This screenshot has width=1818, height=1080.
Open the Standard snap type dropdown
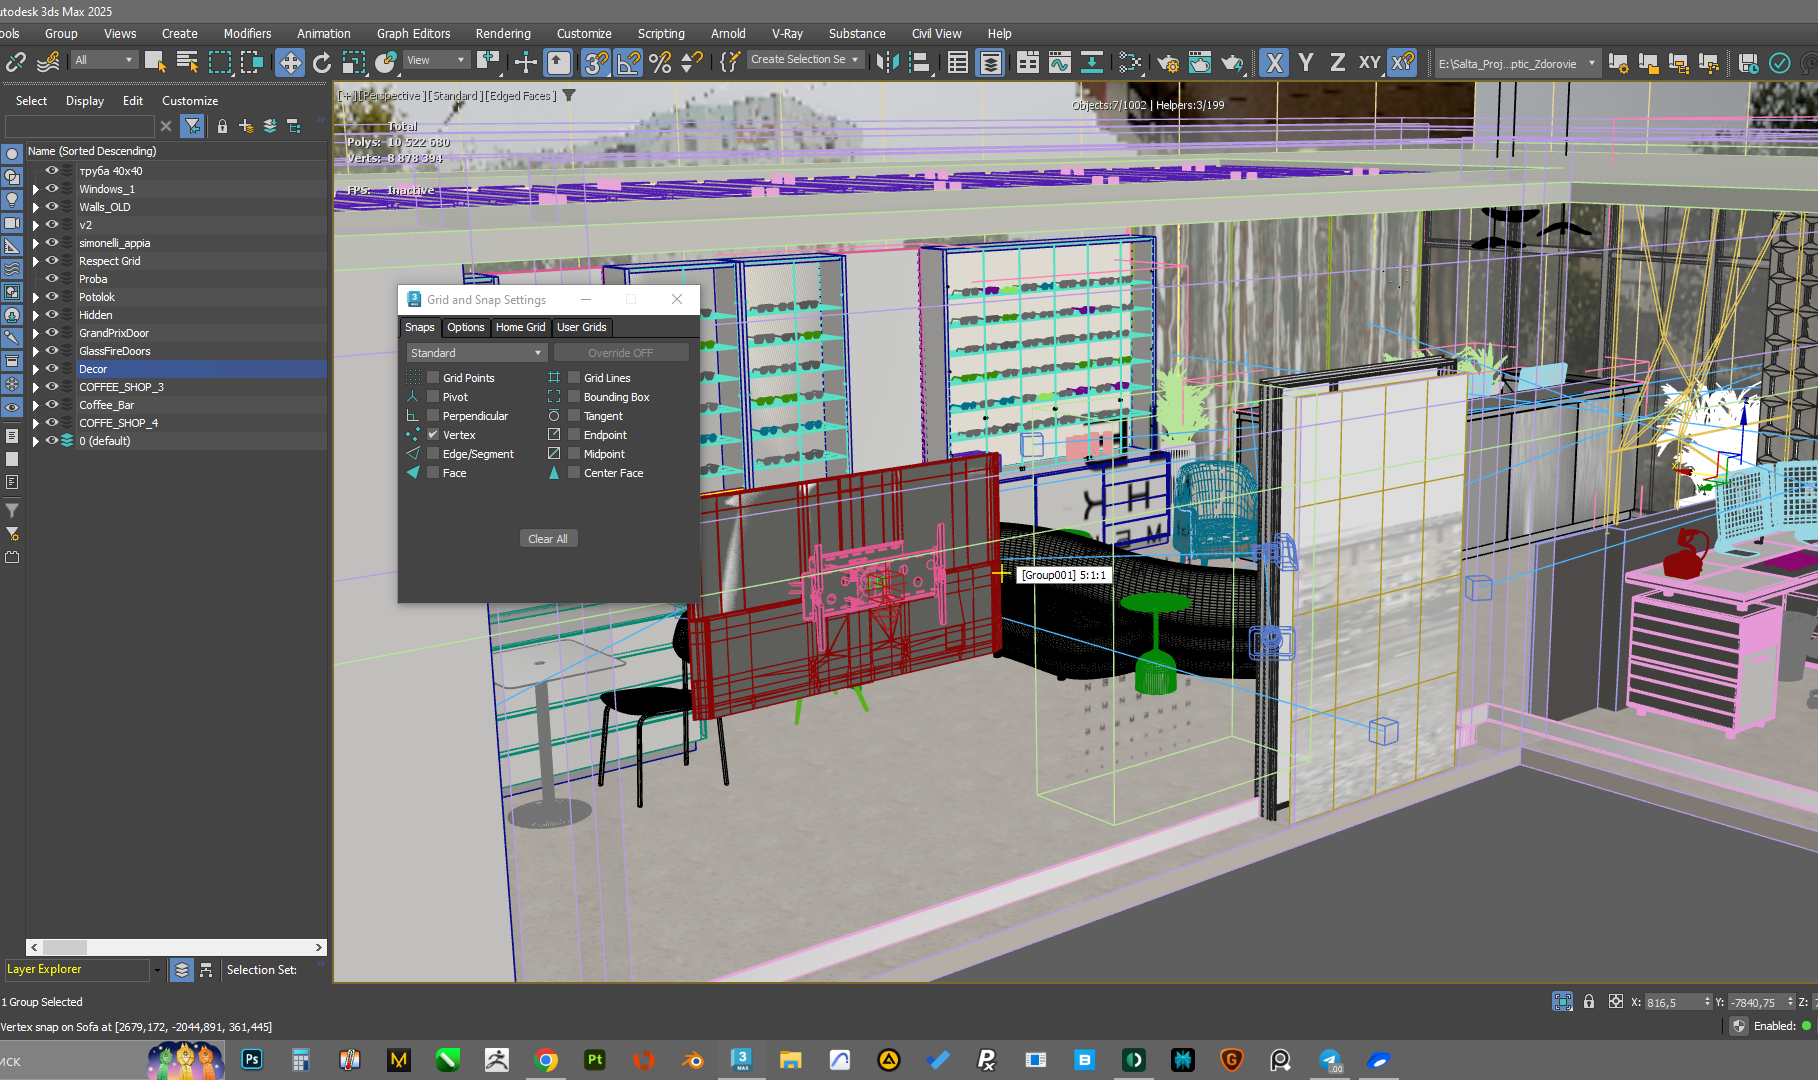tap(476, 353)
